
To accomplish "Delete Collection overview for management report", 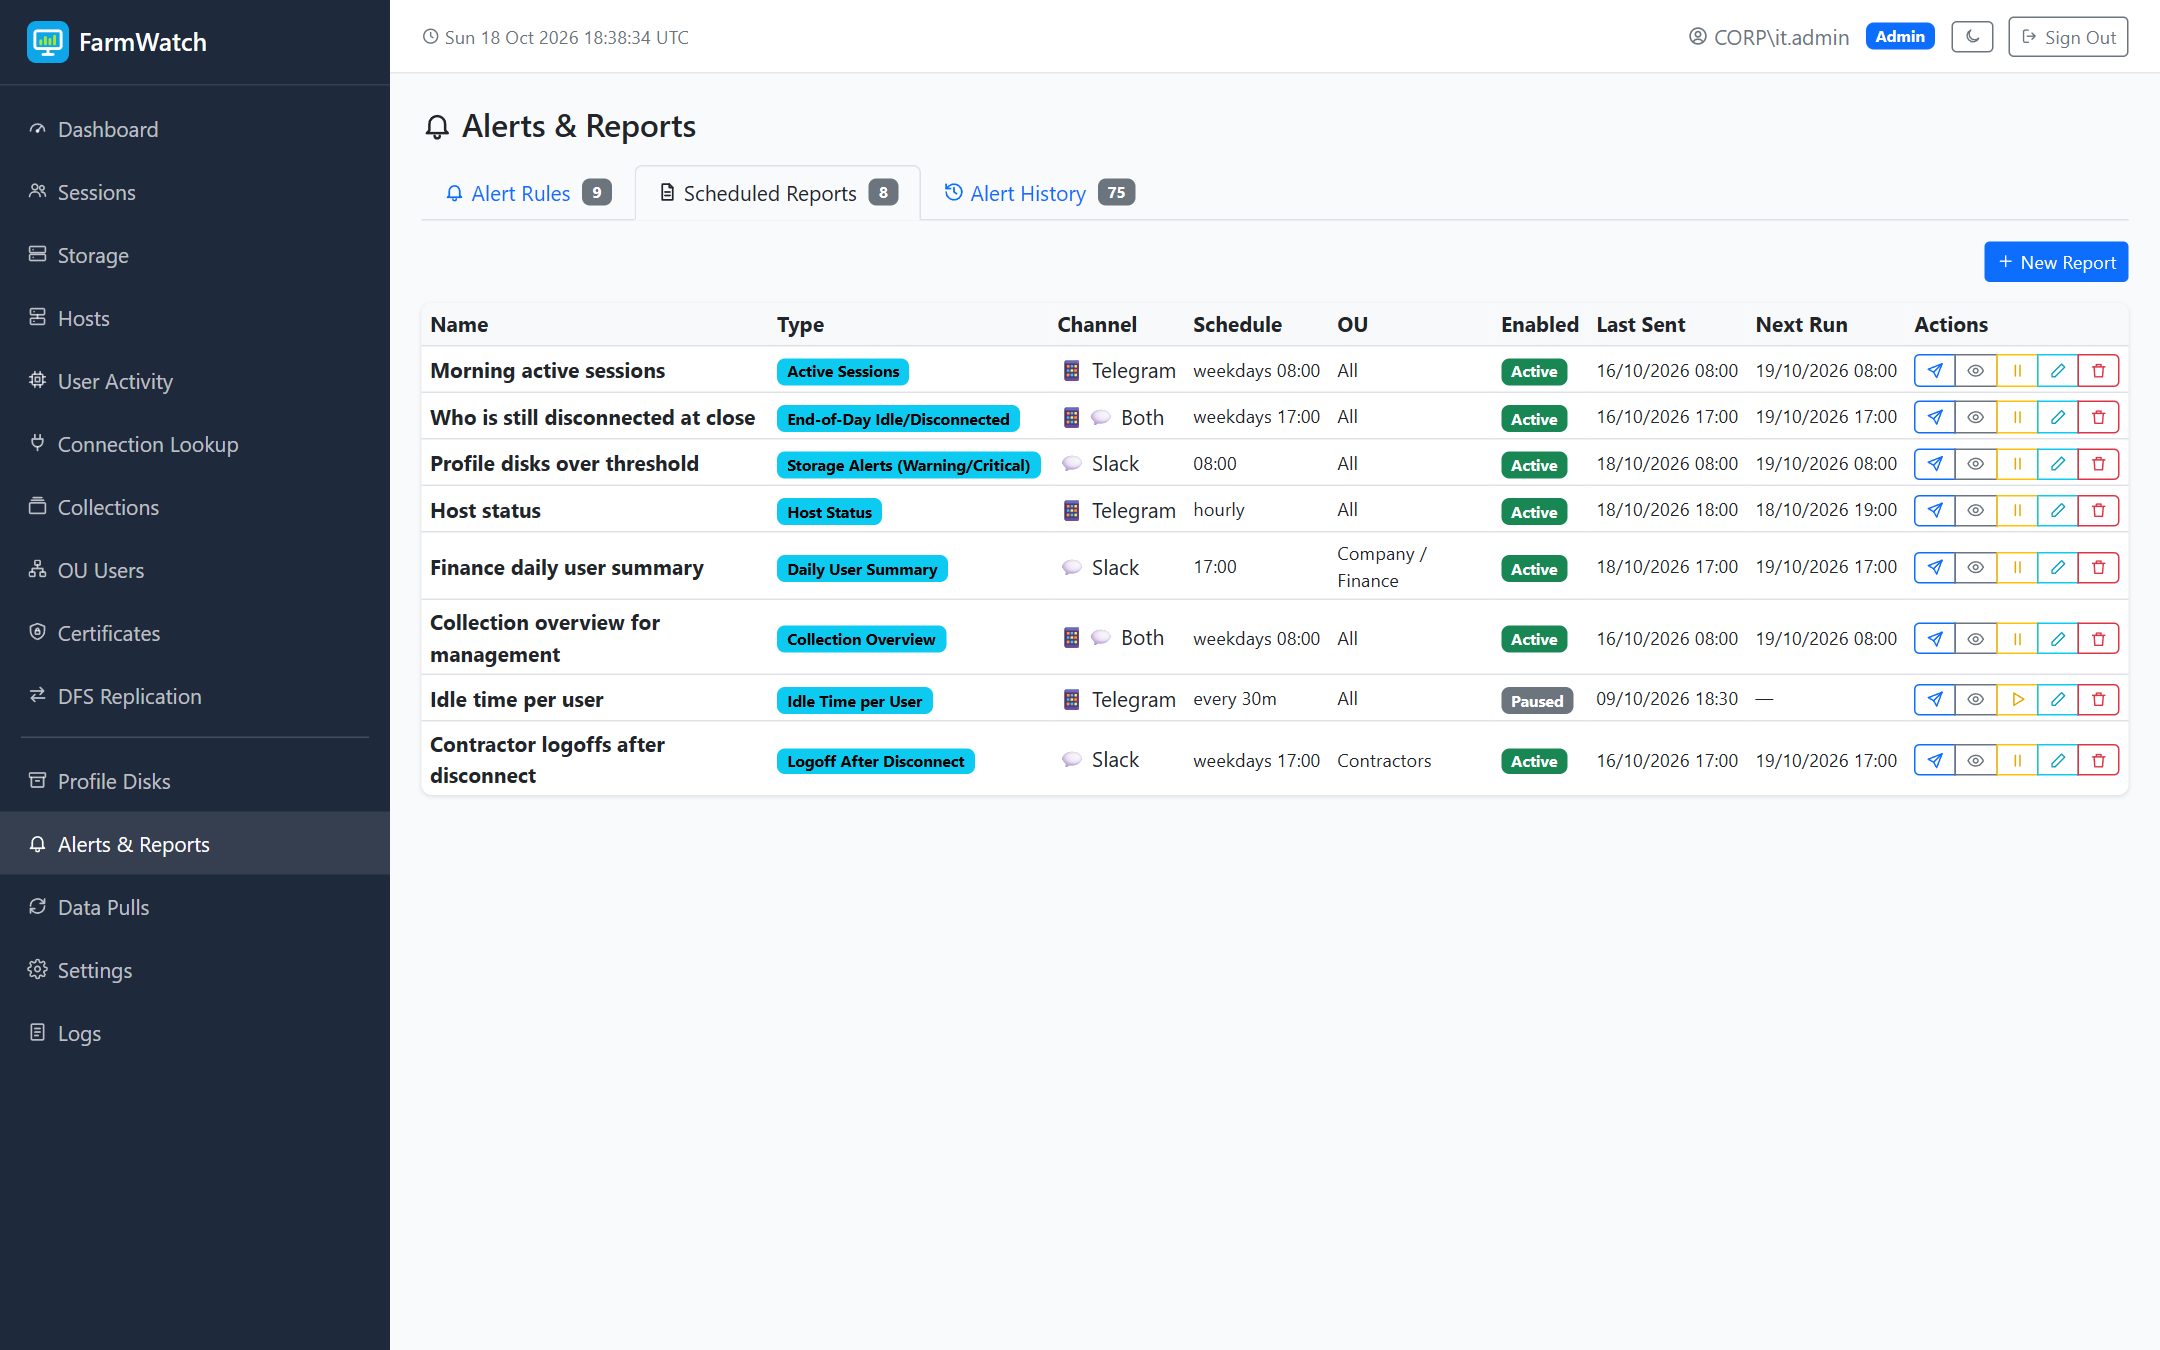I will pyautogui.click(x=2098, y=638).
